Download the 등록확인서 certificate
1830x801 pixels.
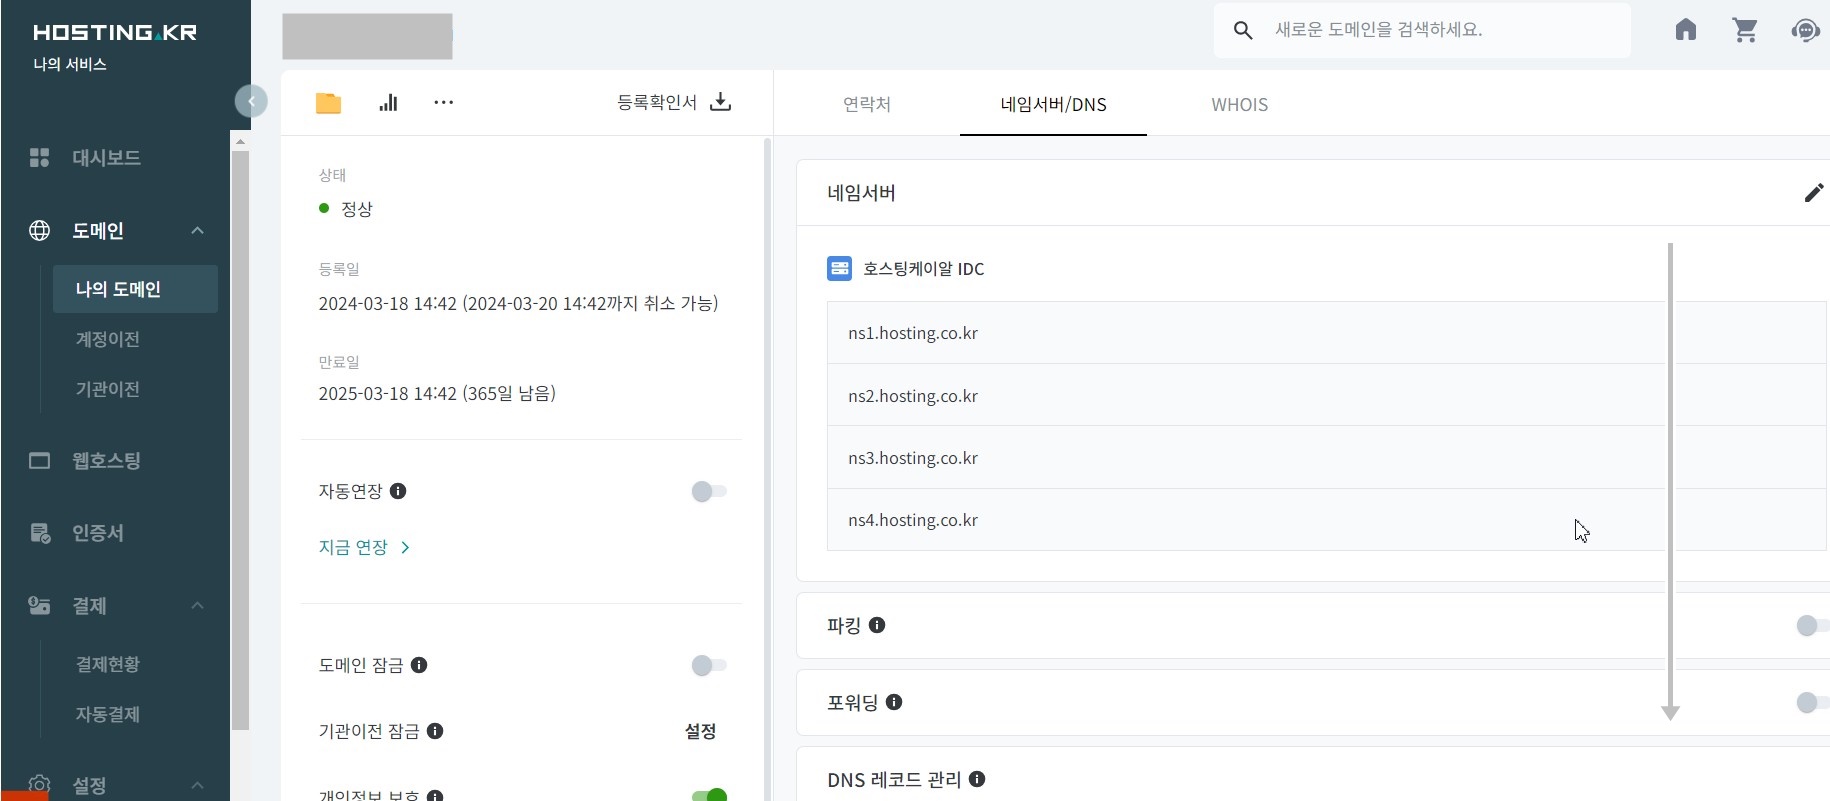(x=674, y=102)
